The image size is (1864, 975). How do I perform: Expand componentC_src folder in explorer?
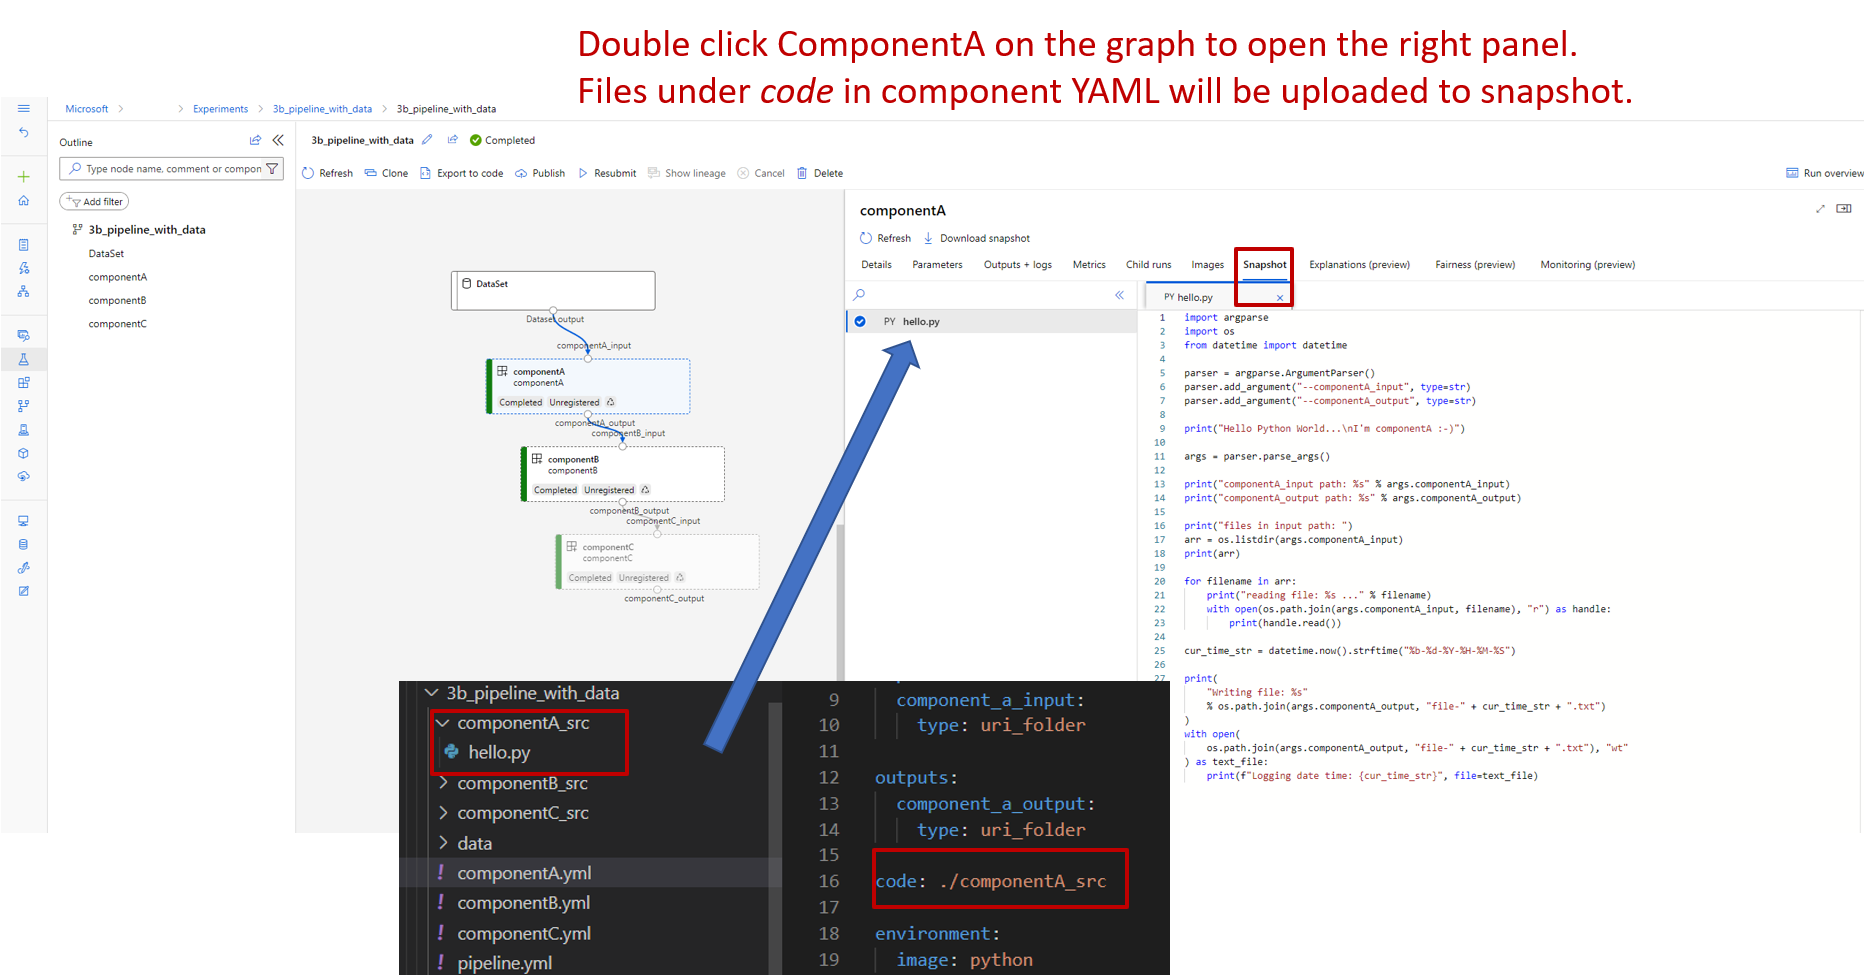[x=443, y=813]
